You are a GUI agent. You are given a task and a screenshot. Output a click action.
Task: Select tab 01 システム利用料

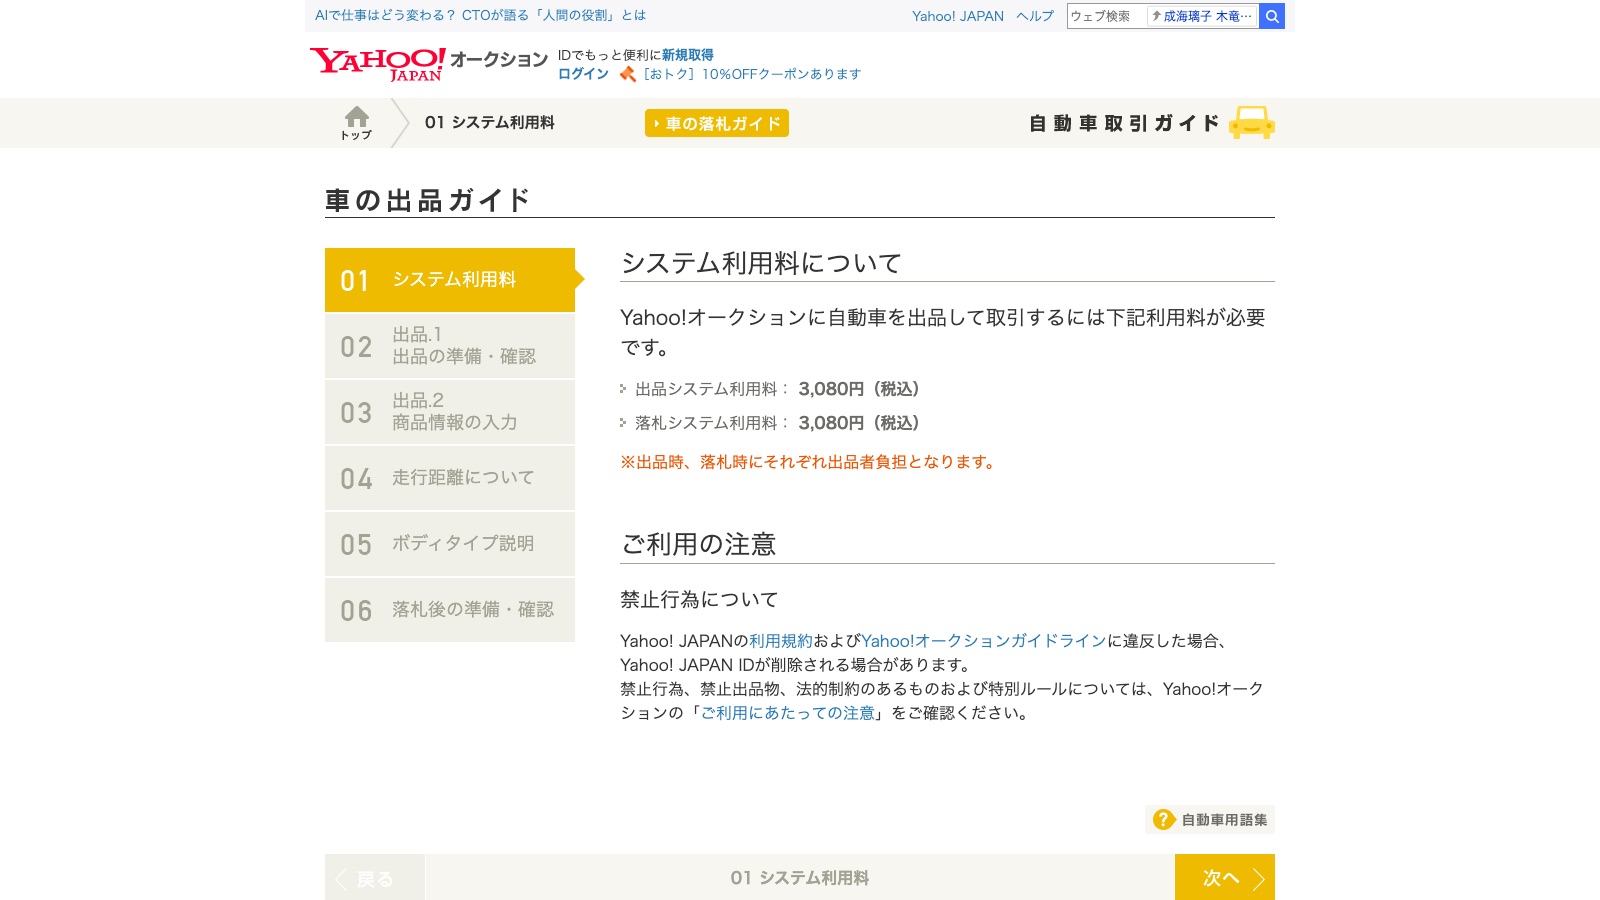coord(450,280)
